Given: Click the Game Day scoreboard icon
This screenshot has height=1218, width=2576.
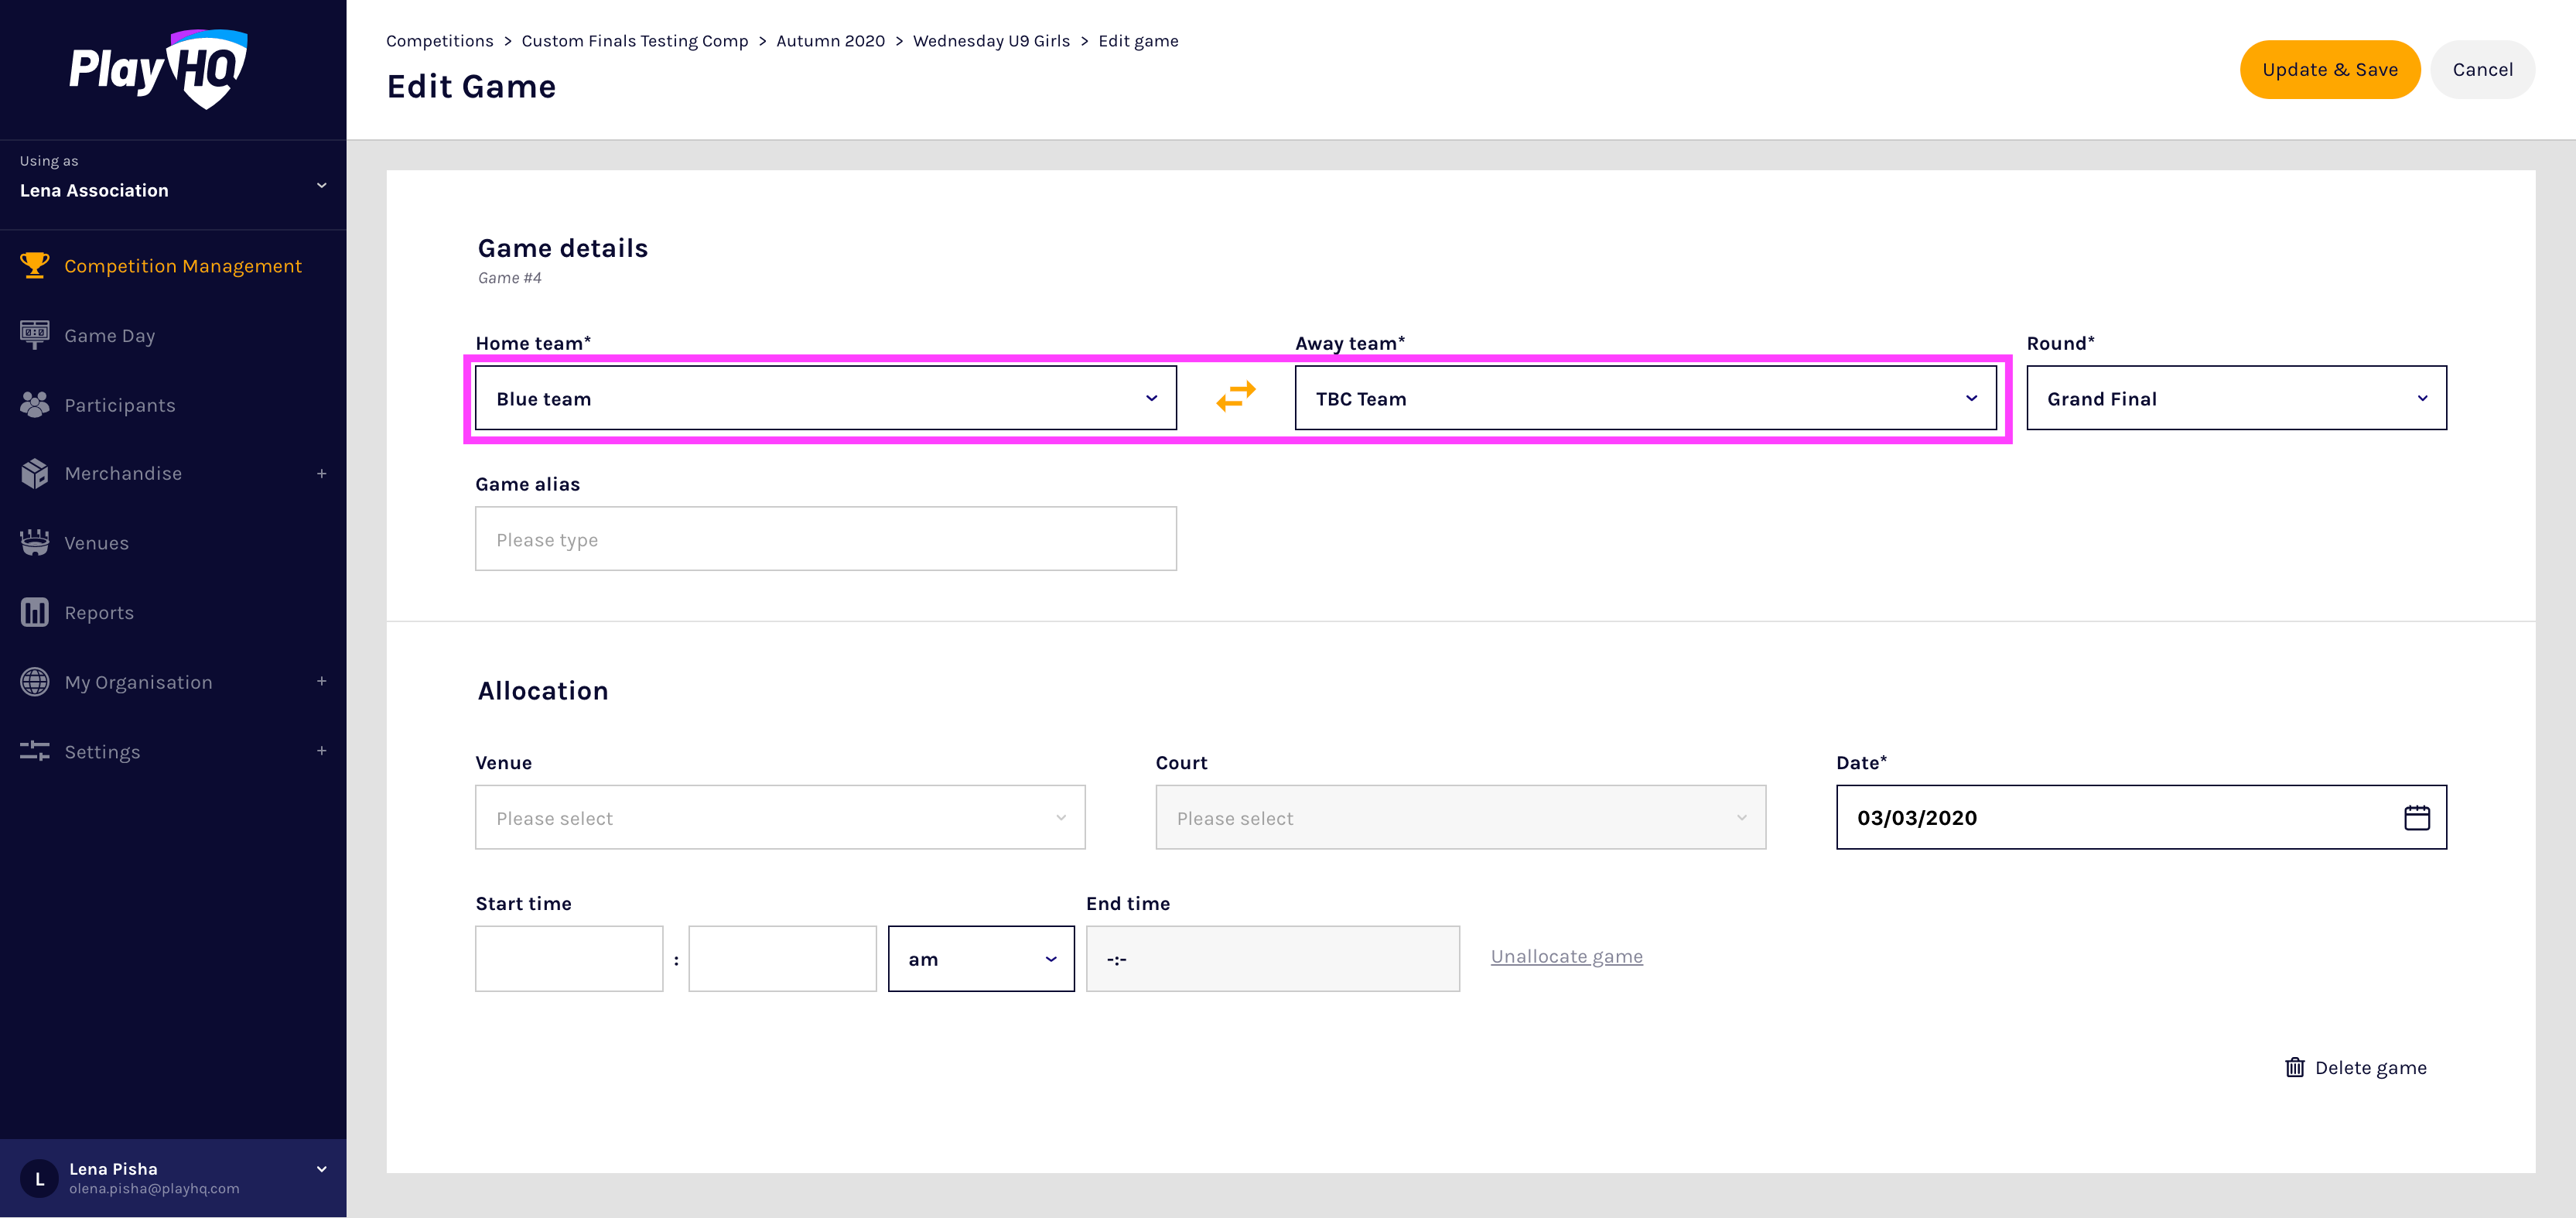Looking at the screenshot, I should [x=34, y=335].
